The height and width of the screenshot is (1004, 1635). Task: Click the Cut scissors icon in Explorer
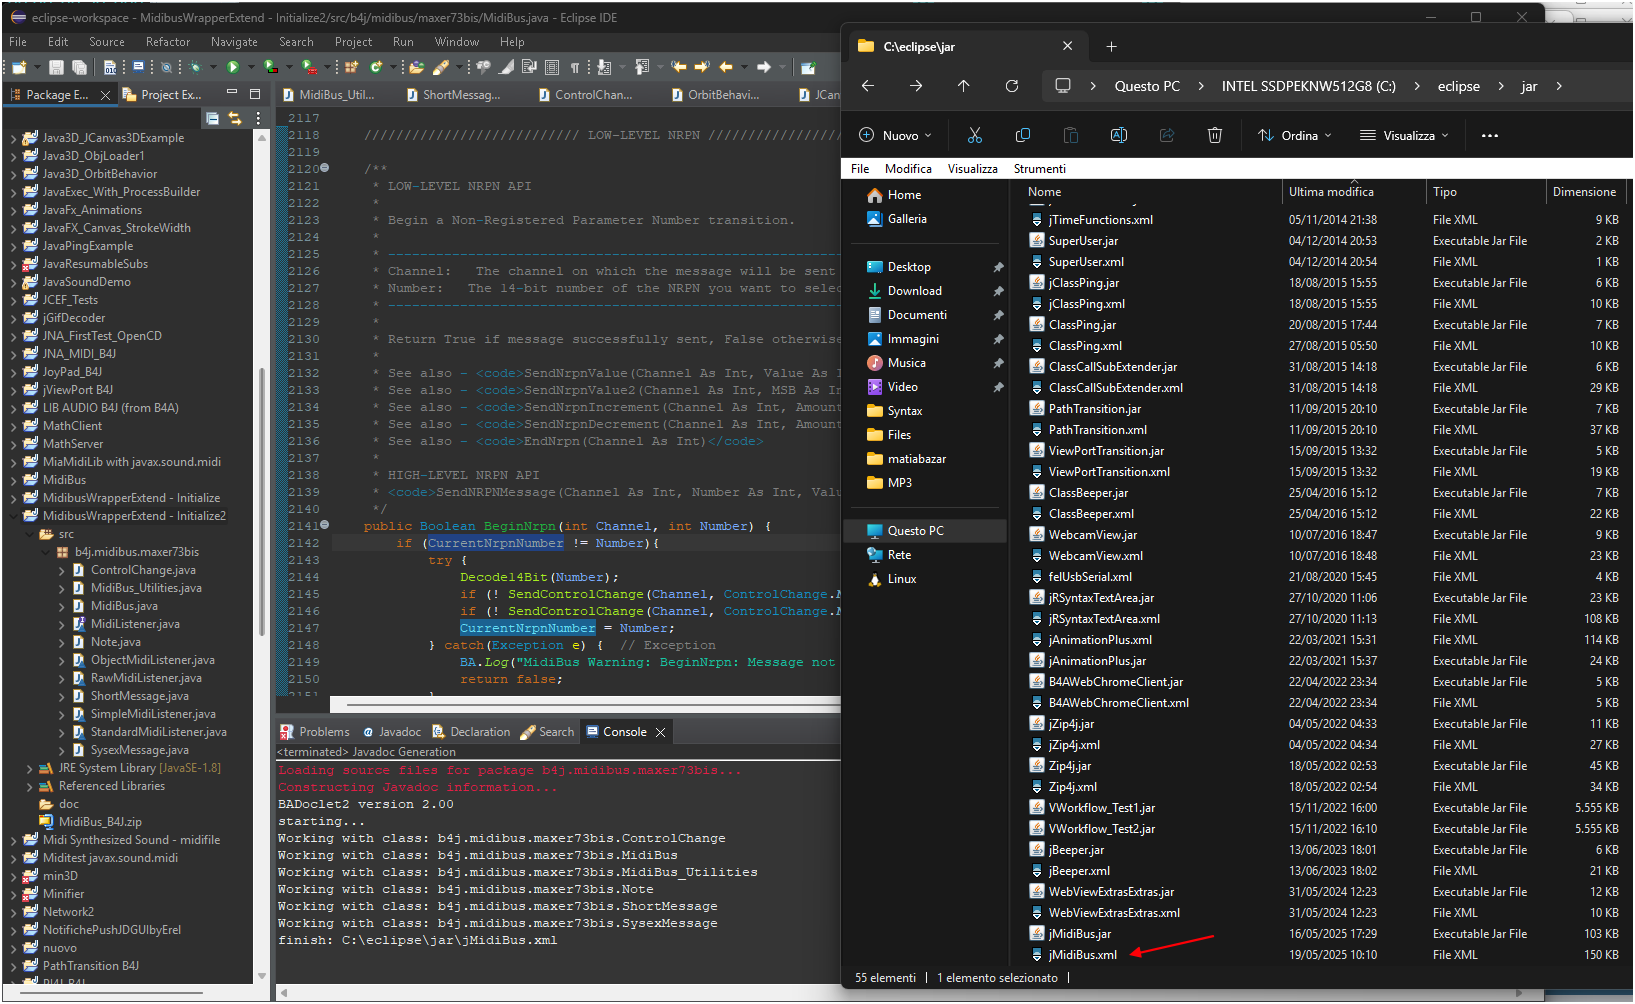pyautogui.click(x=974, y=135)
